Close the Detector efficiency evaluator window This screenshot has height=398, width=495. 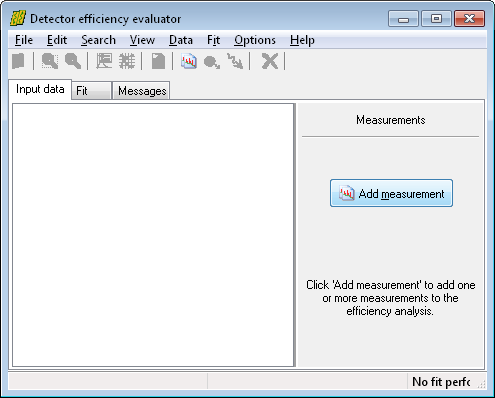pyautogui.click(x=469, y=19)
